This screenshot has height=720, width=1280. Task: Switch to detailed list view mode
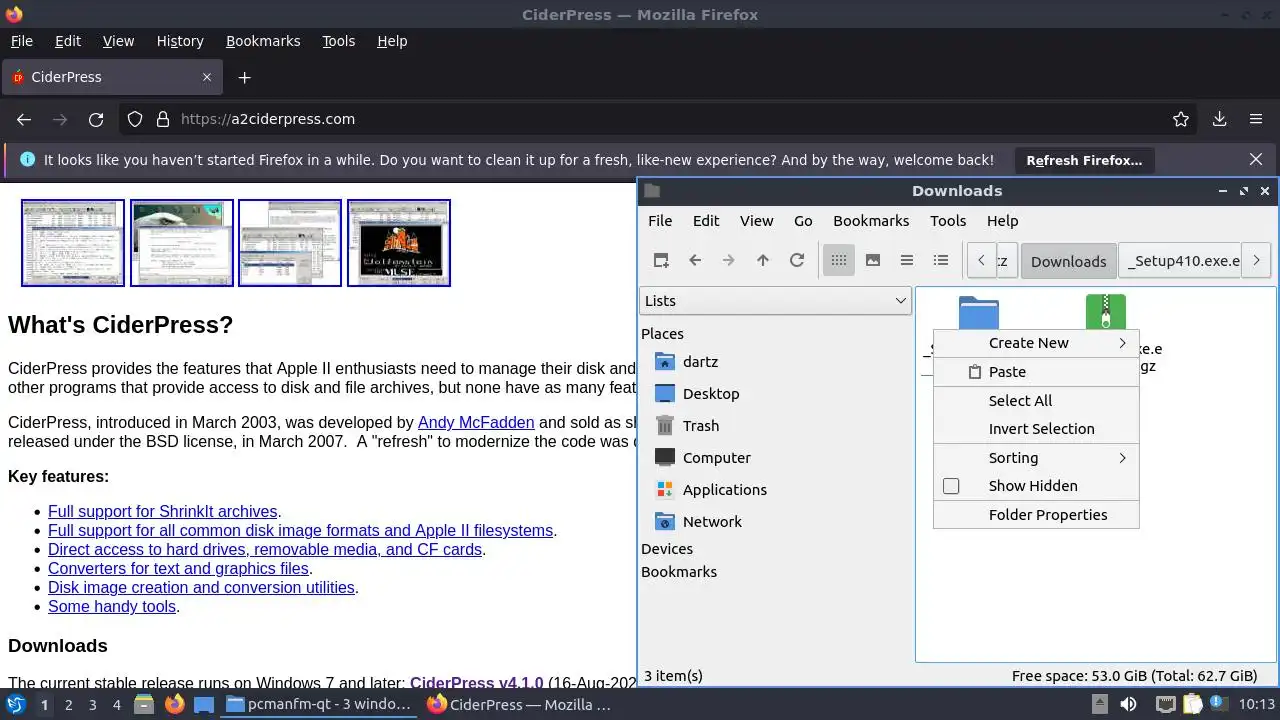(941, 260)
